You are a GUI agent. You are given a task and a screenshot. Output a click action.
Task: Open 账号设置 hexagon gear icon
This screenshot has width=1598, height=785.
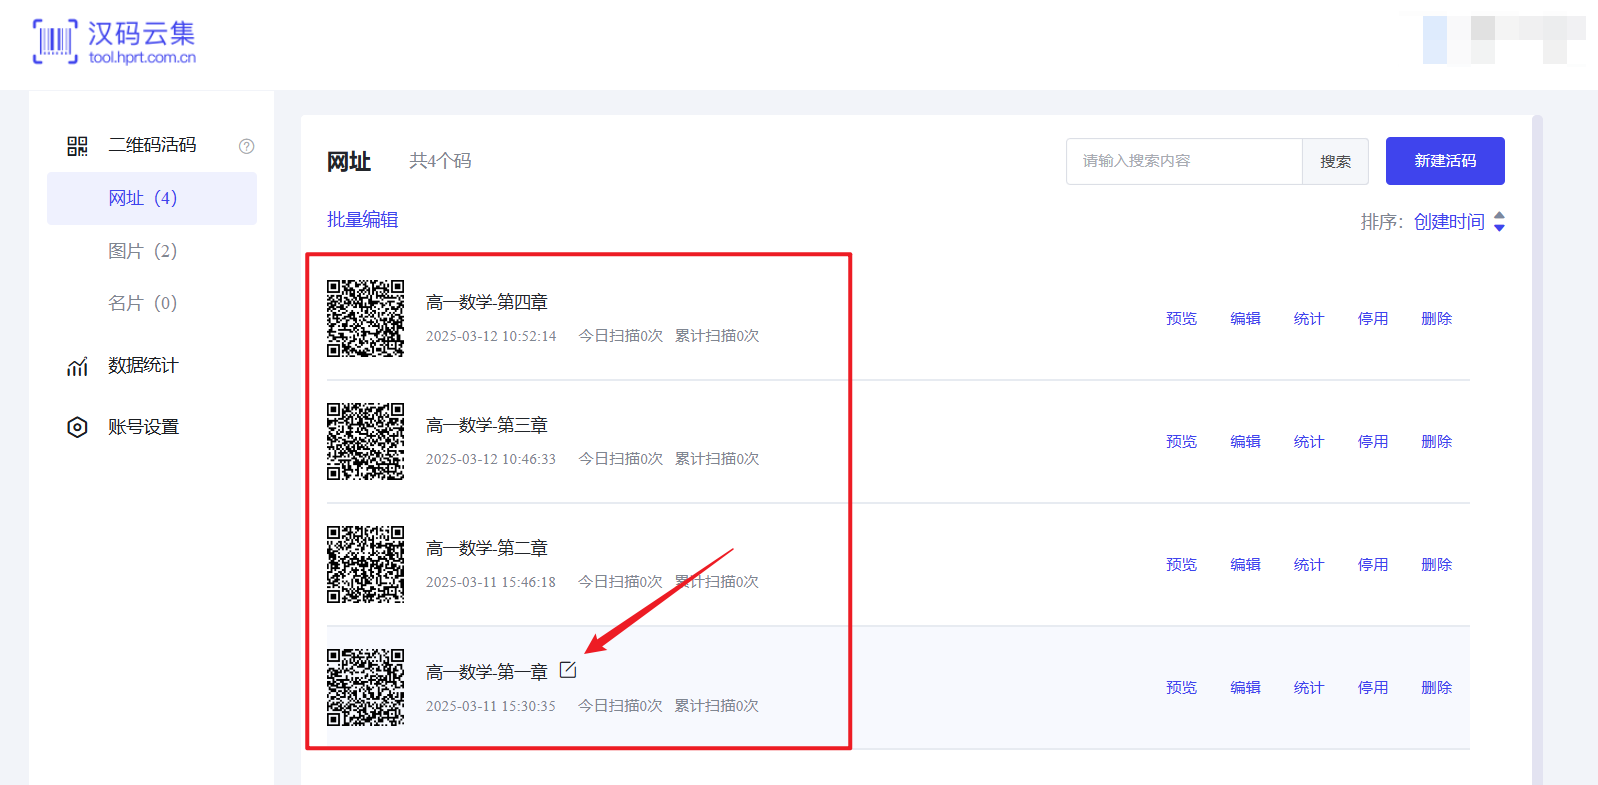[x=77, y=427]
